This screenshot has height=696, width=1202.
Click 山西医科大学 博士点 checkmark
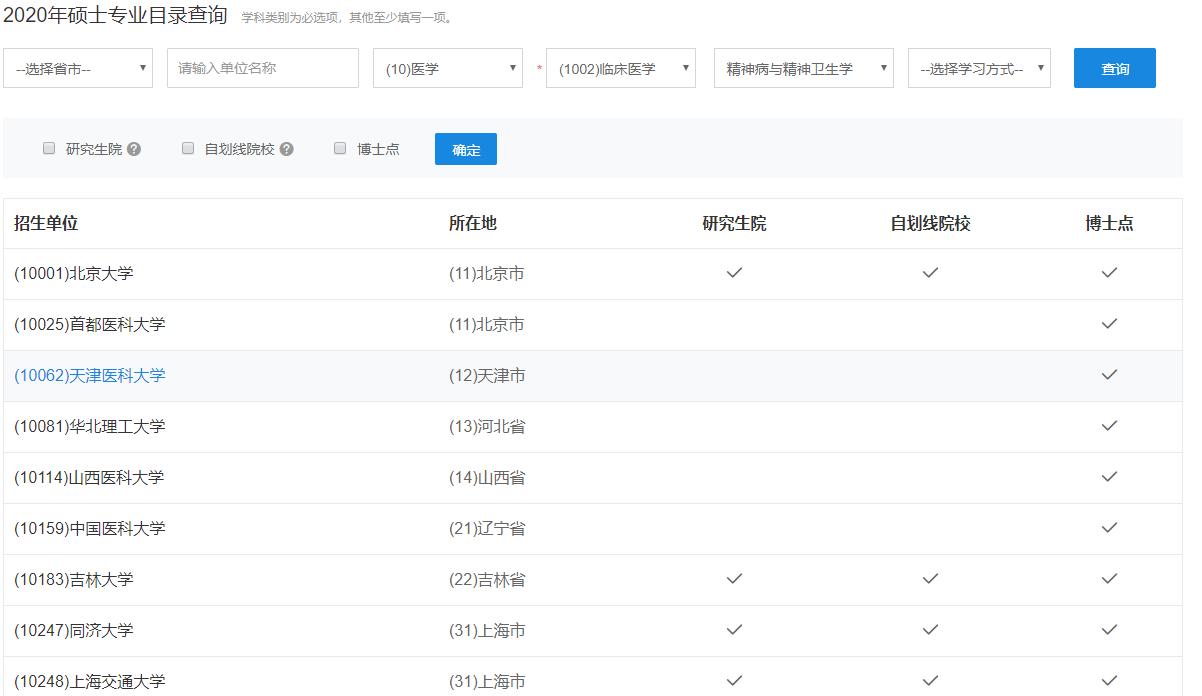(1109, 476)
